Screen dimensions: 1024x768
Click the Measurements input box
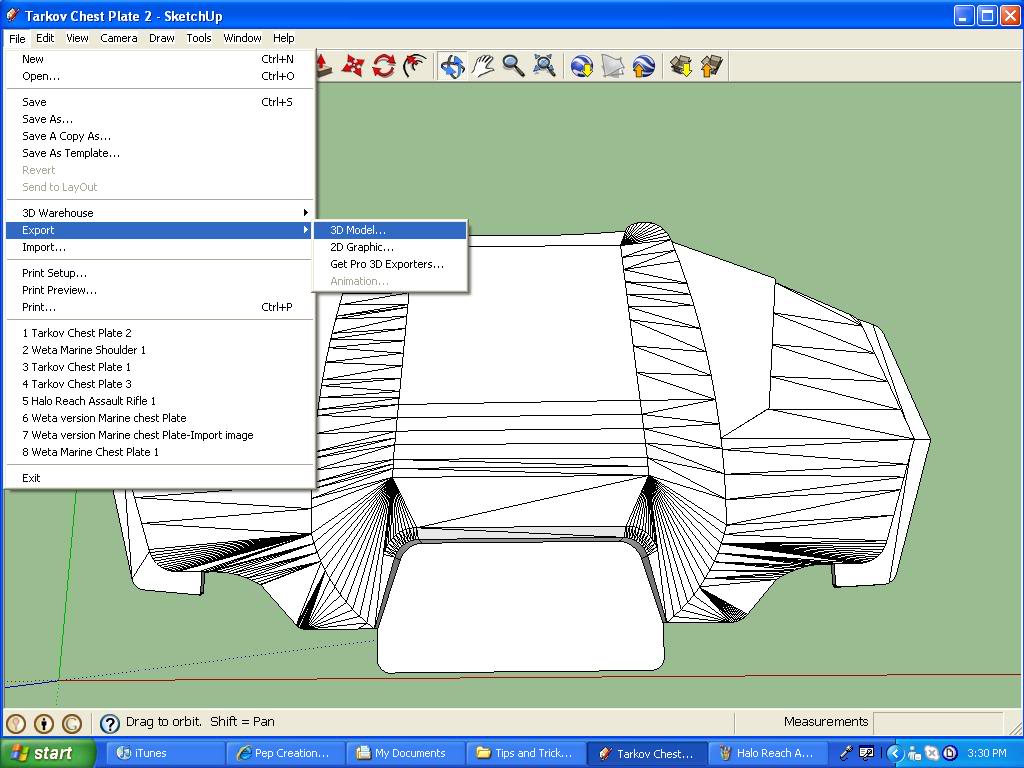tap(938, 722)
